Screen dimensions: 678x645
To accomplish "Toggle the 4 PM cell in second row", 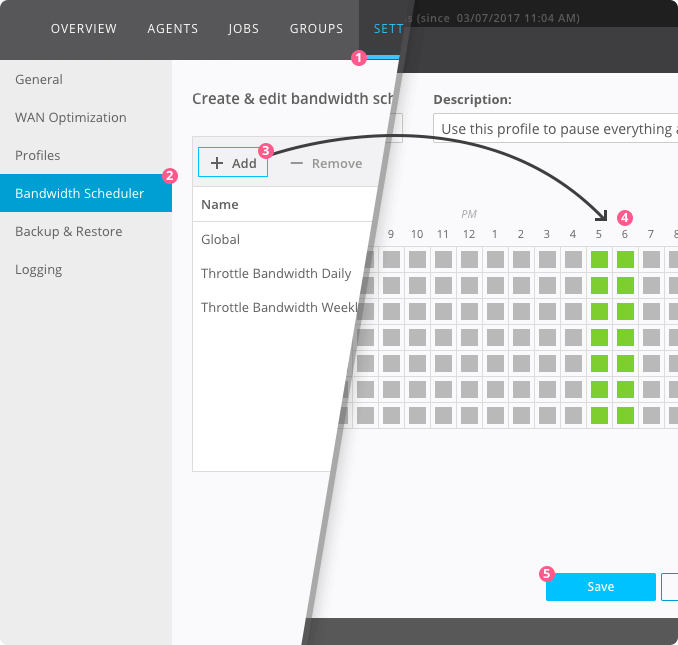I will tap(573, 286).
